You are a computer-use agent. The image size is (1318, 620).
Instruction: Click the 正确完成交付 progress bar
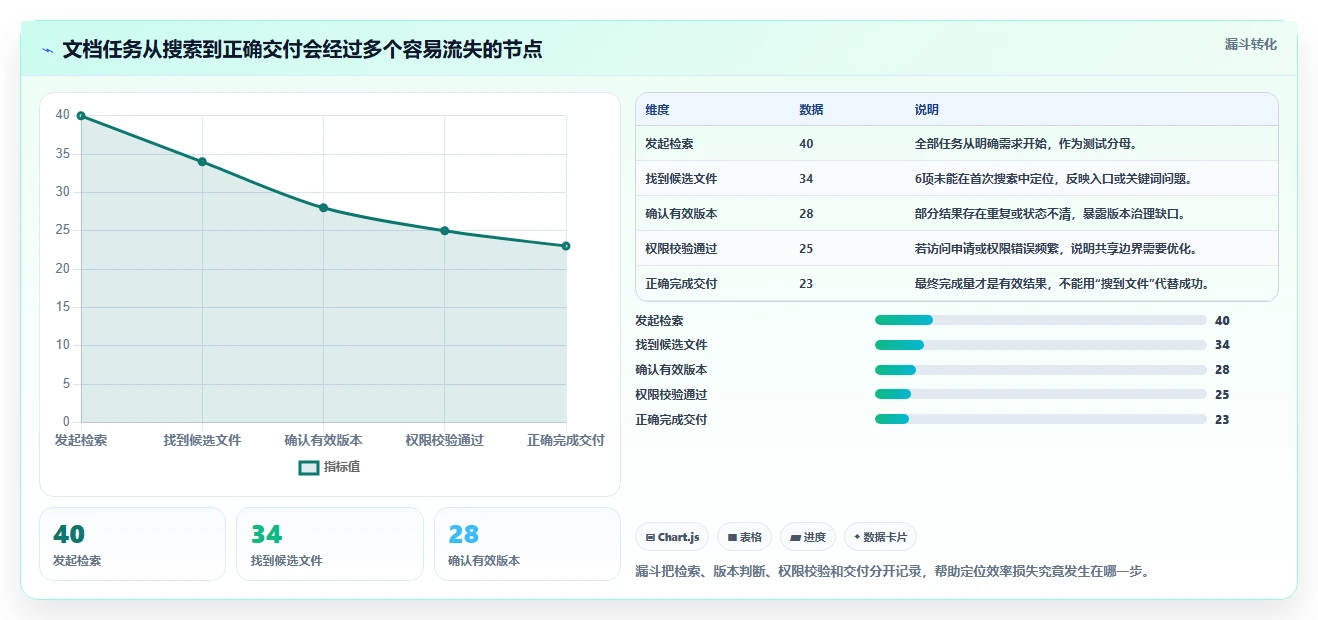pos(1041,420)
